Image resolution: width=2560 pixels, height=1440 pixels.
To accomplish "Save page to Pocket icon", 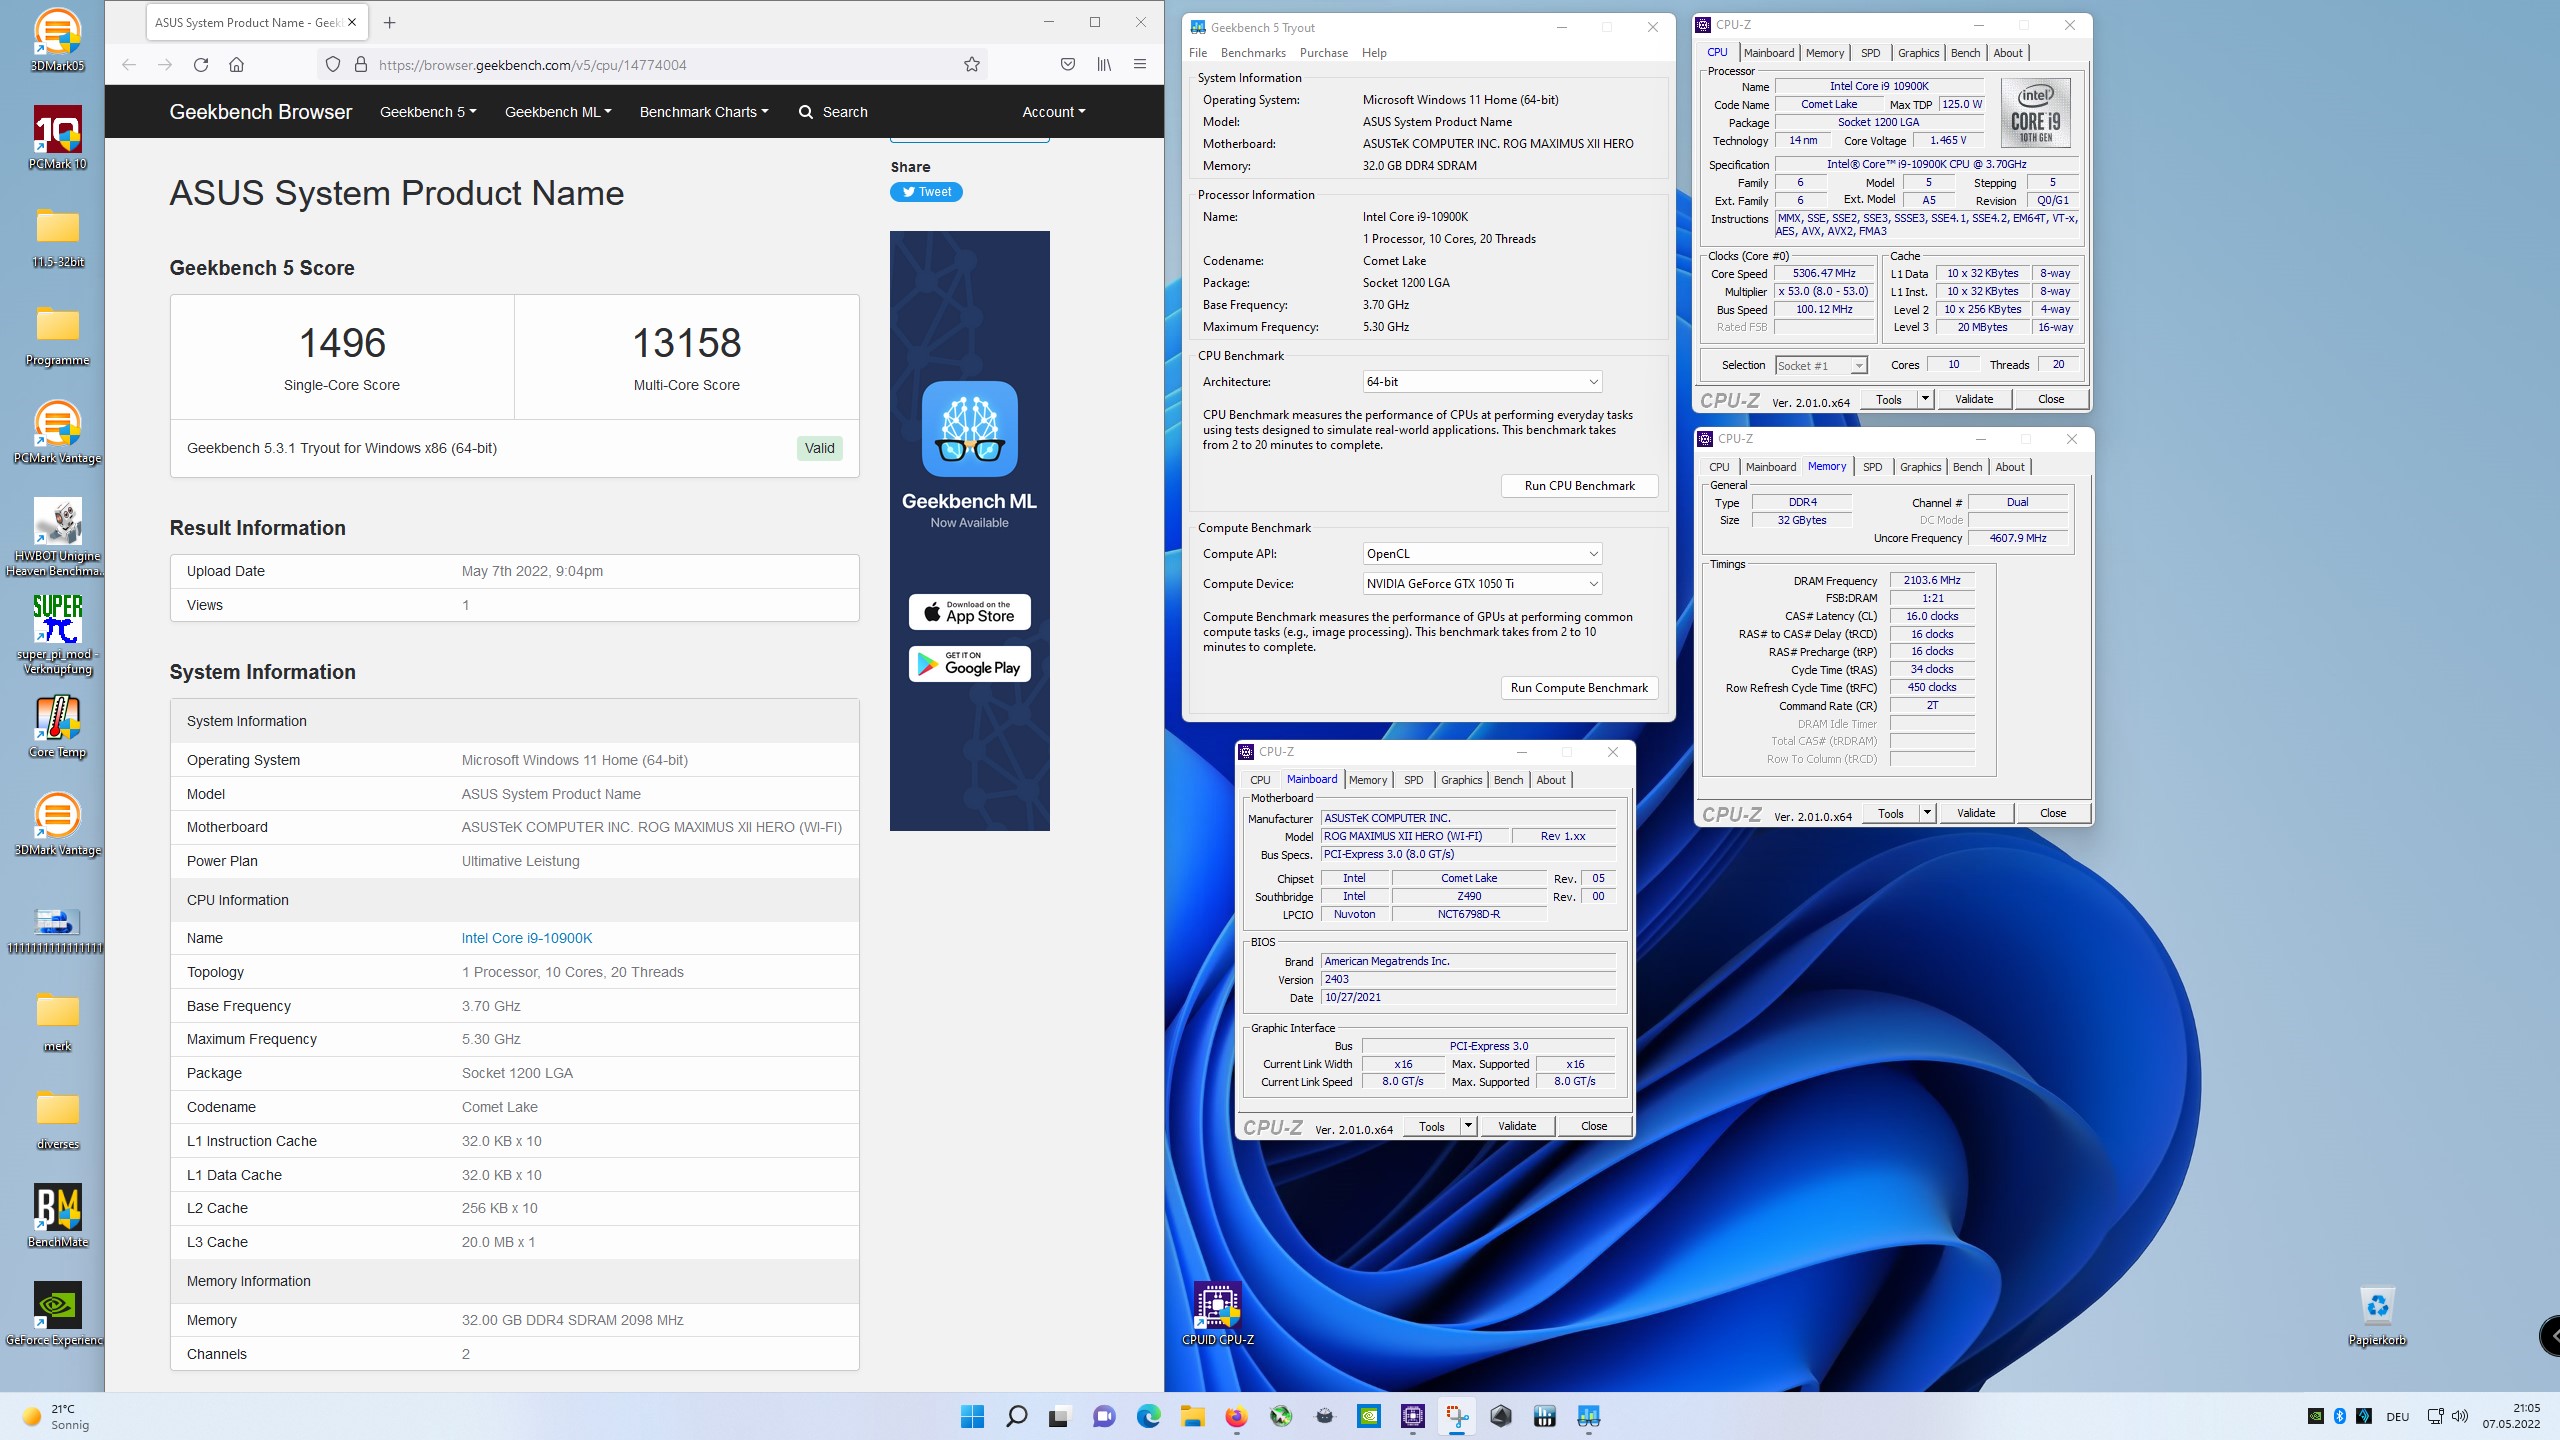I will pos(1068,65).
